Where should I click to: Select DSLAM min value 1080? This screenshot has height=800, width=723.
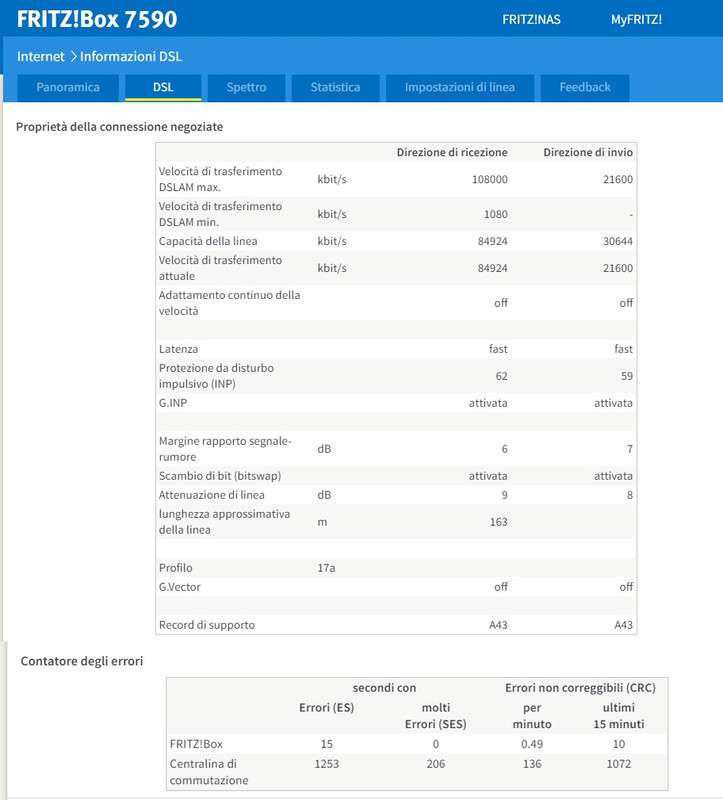495,214
